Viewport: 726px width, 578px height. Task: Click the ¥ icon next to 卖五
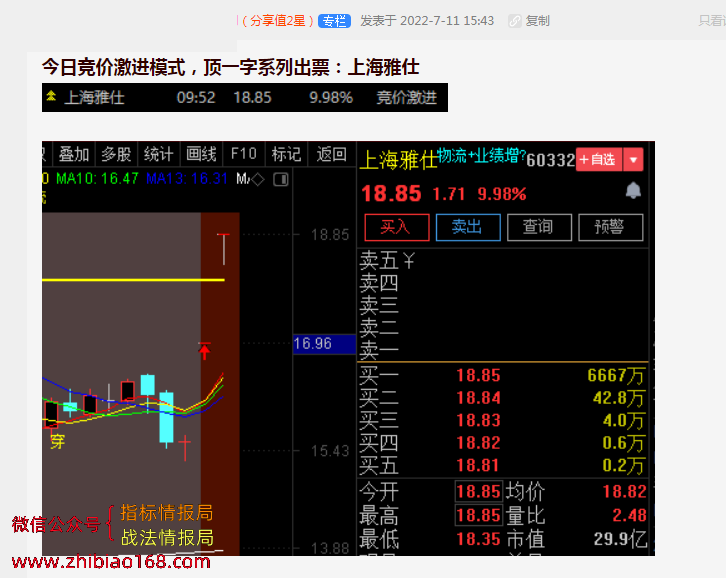point(408,261)
